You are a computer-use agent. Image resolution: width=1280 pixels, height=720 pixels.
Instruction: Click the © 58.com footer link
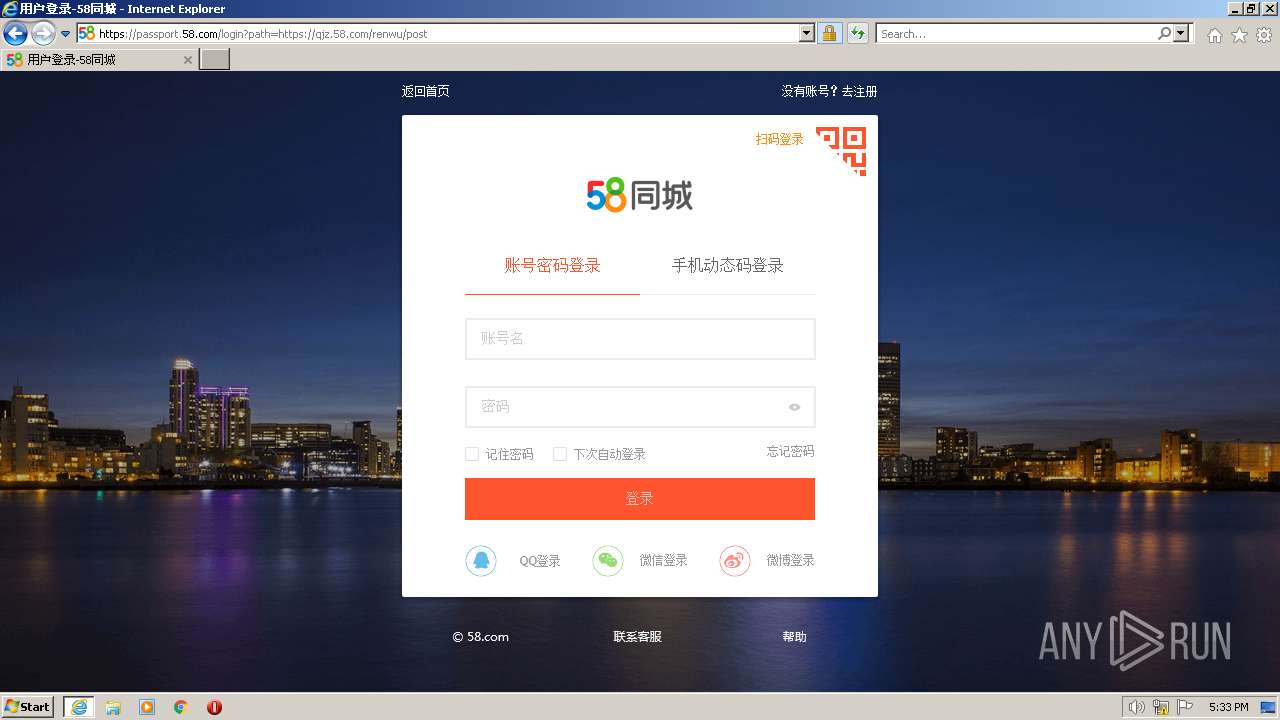(x=481, y=637)
